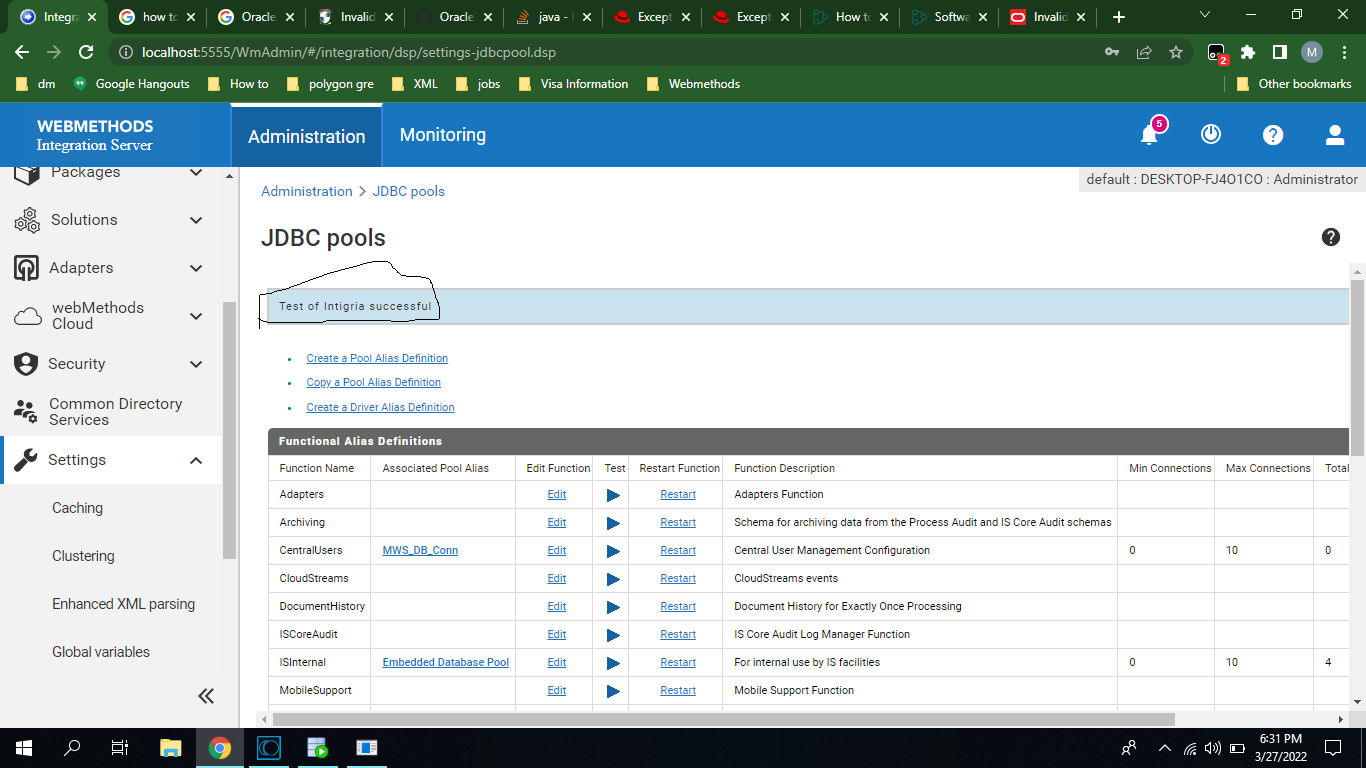Click the browser address bar

[x=600, y=52]
